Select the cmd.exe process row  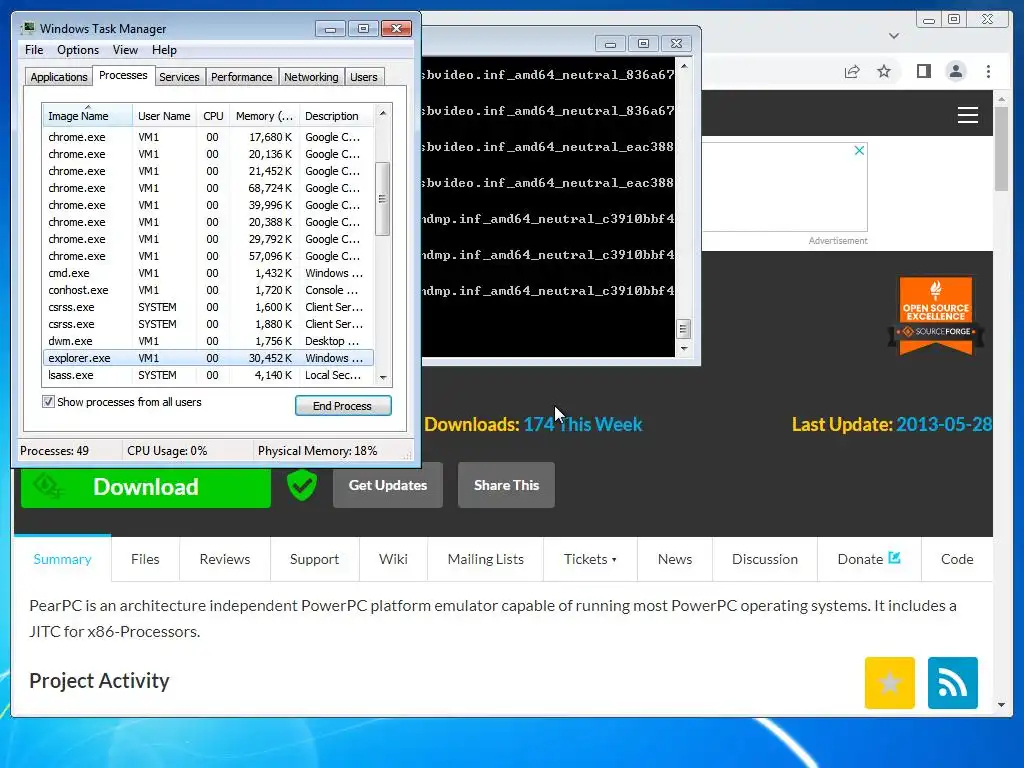pos(208,273)
